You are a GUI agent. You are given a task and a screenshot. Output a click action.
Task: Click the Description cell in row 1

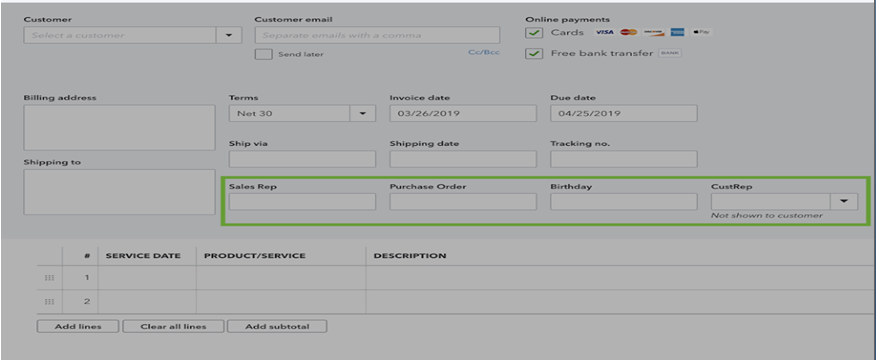coord(621,278)
